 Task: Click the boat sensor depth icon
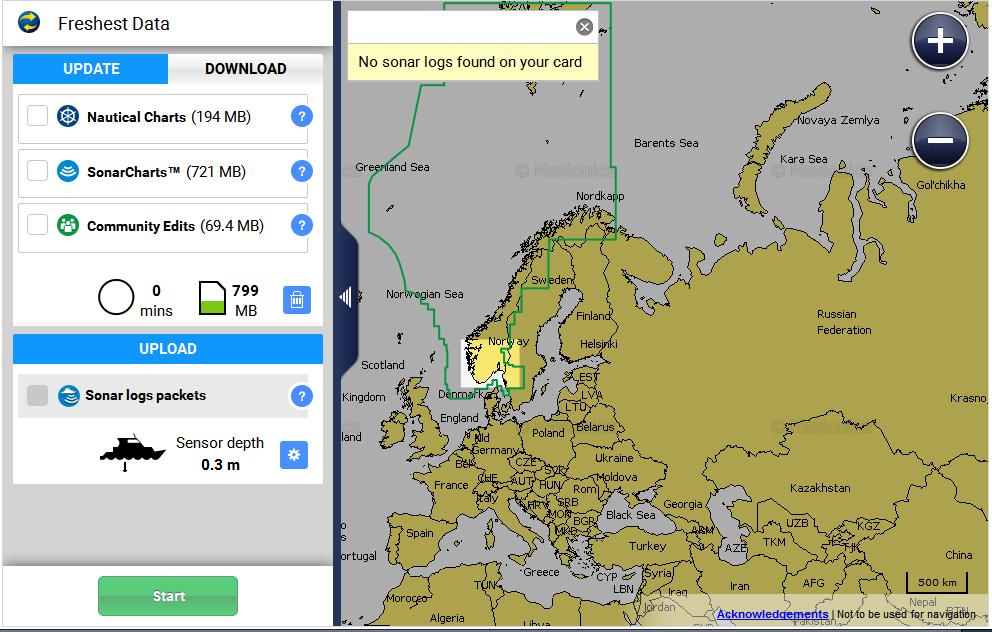[x=132, y=452]
